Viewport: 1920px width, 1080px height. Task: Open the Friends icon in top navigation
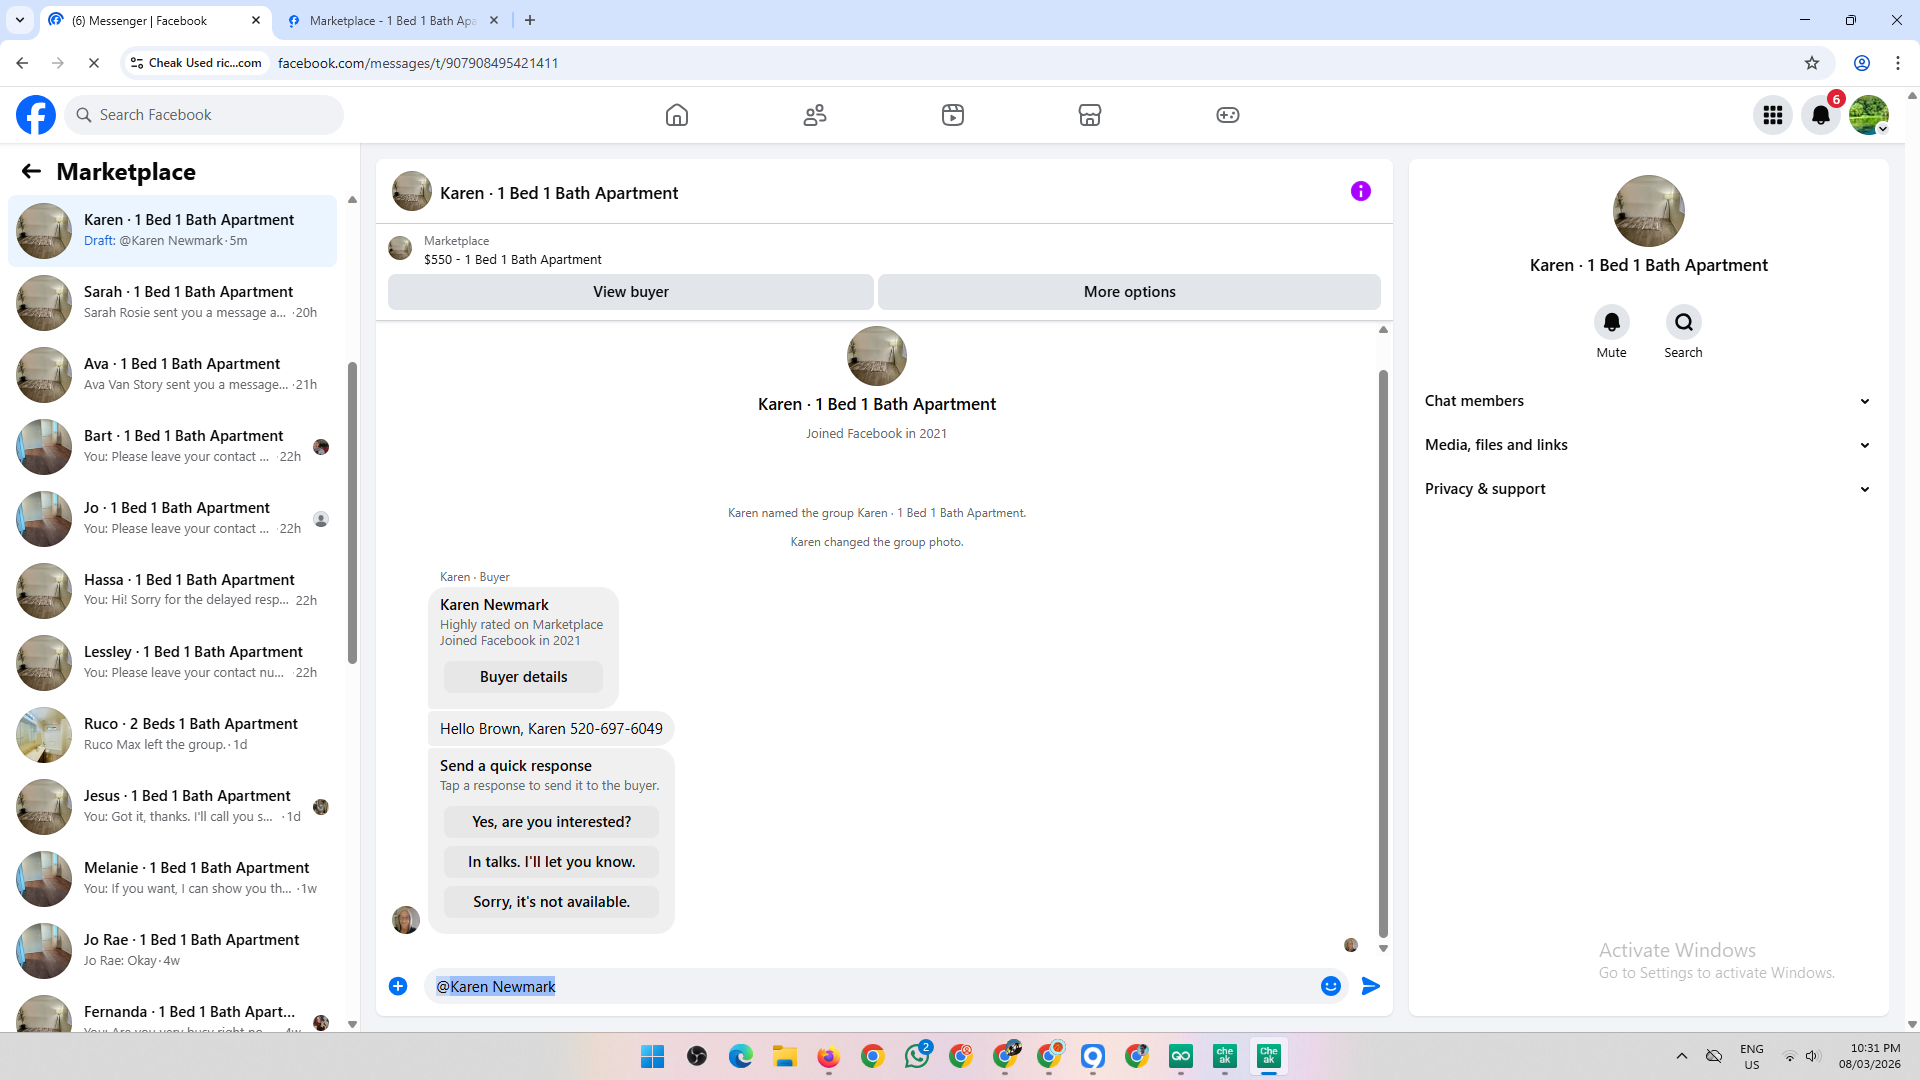(815, 115)
